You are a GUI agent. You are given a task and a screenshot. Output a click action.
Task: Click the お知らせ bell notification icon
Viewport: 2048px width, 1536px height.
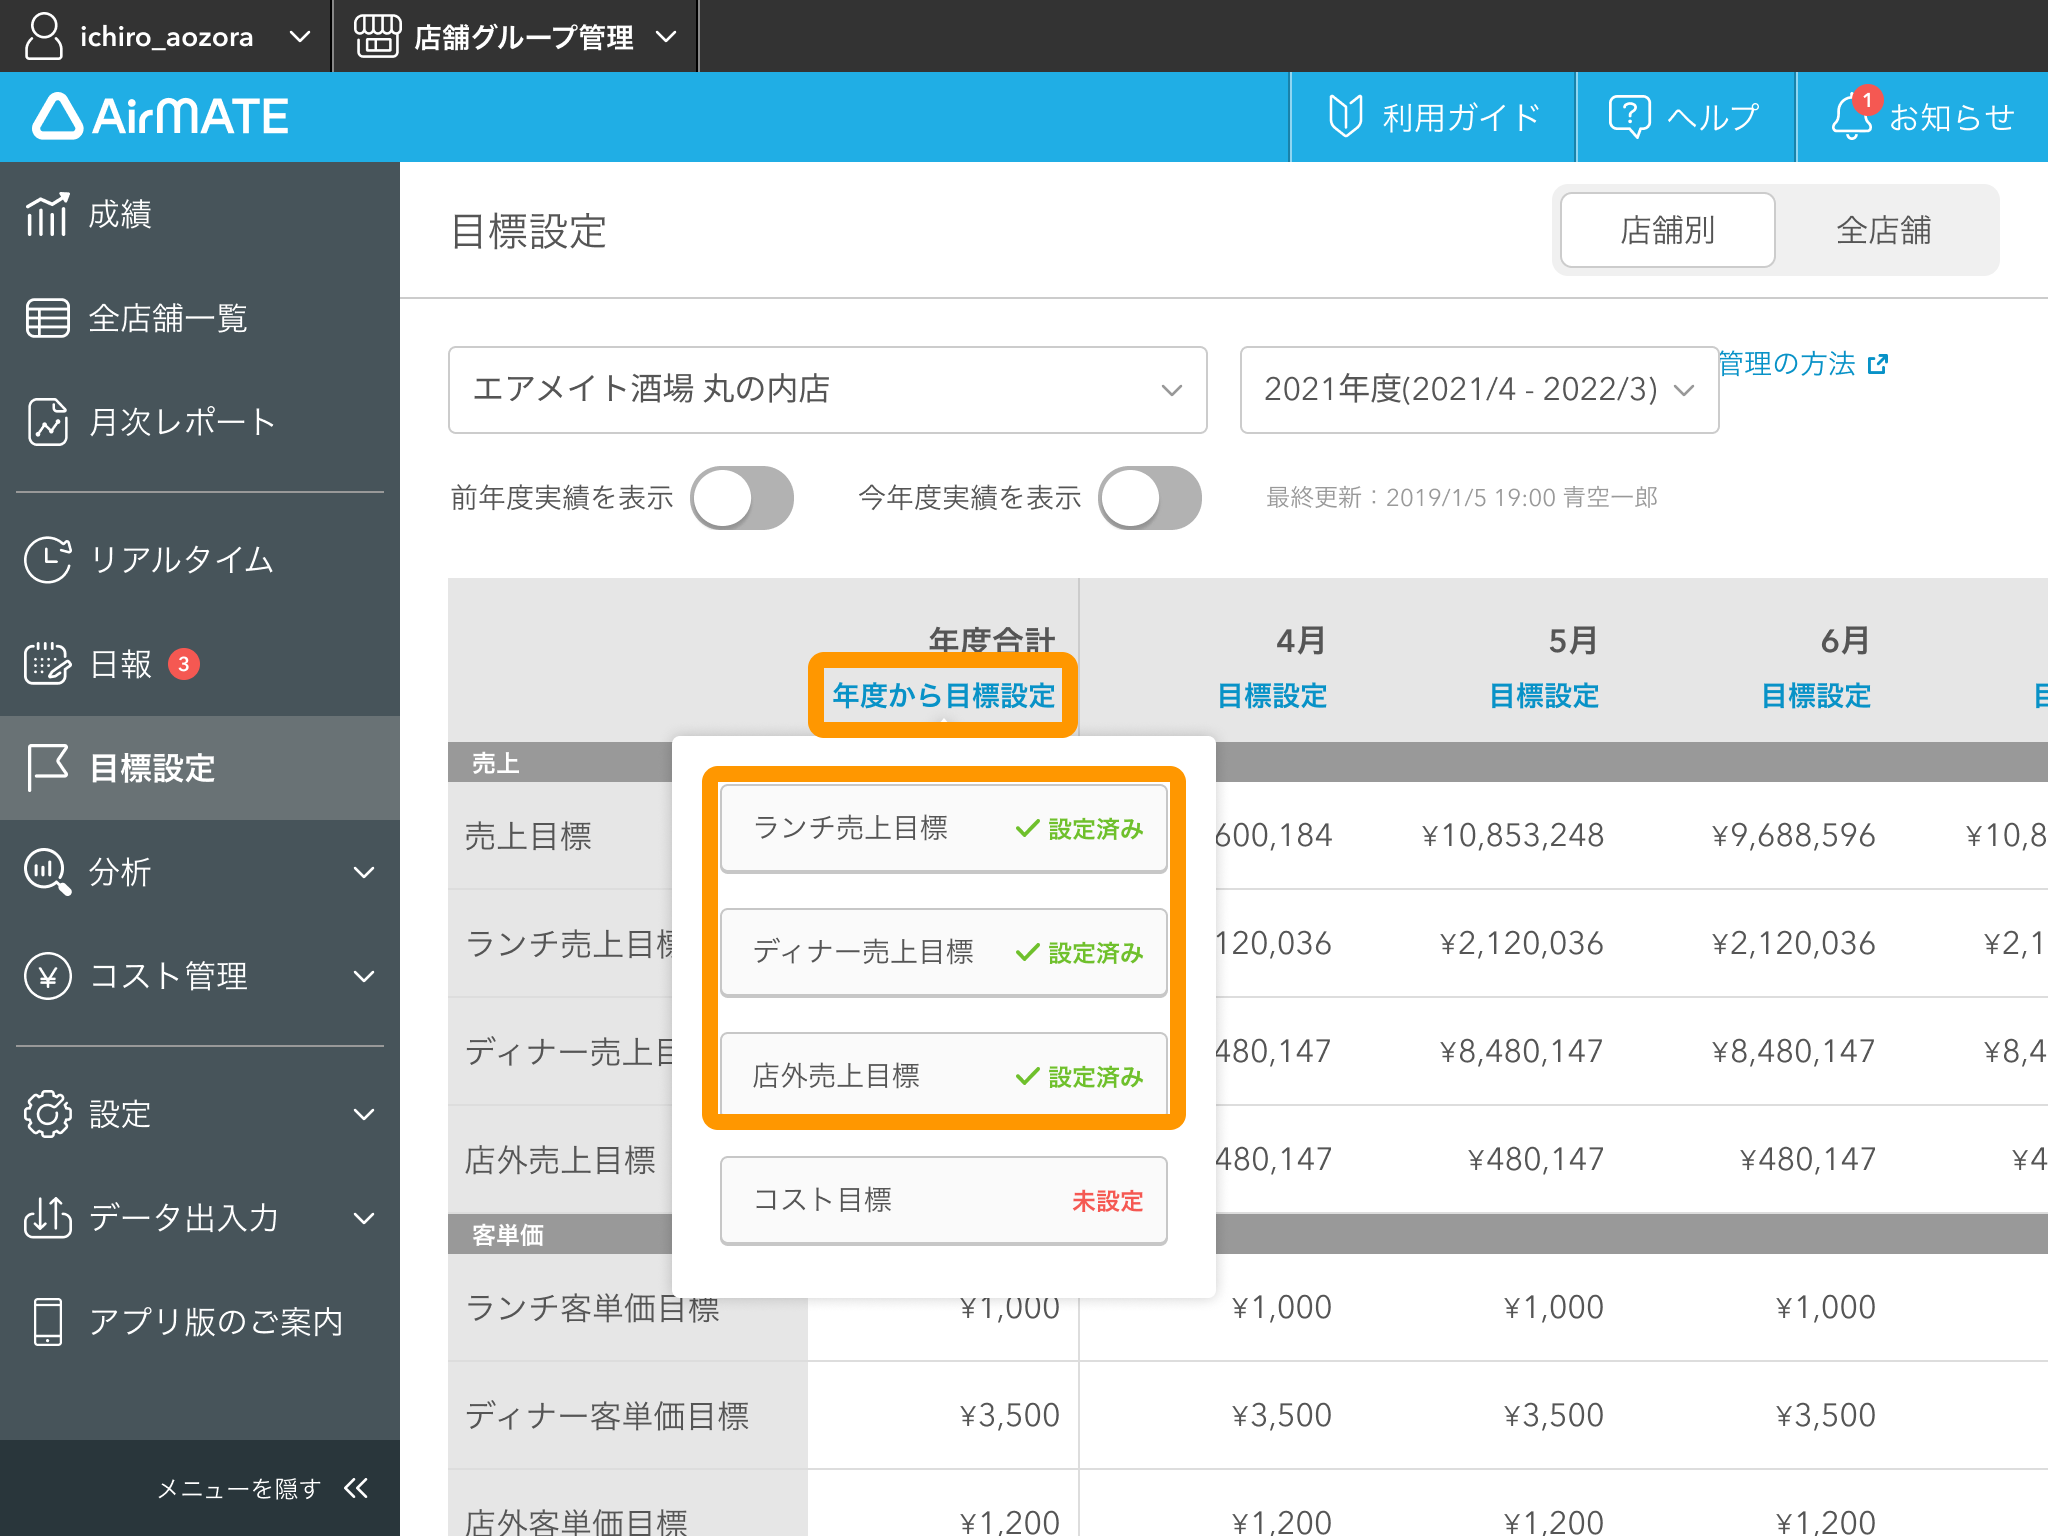[1851, 116]
